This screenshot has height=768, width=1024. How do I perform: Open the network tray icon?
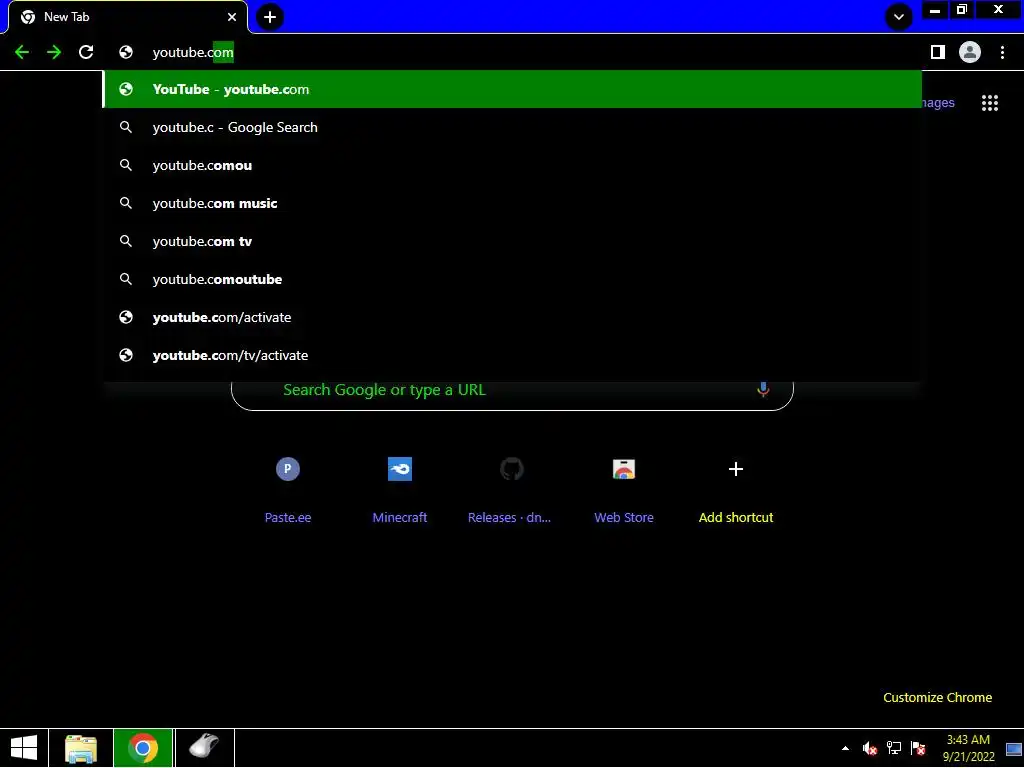coord(893,748)
